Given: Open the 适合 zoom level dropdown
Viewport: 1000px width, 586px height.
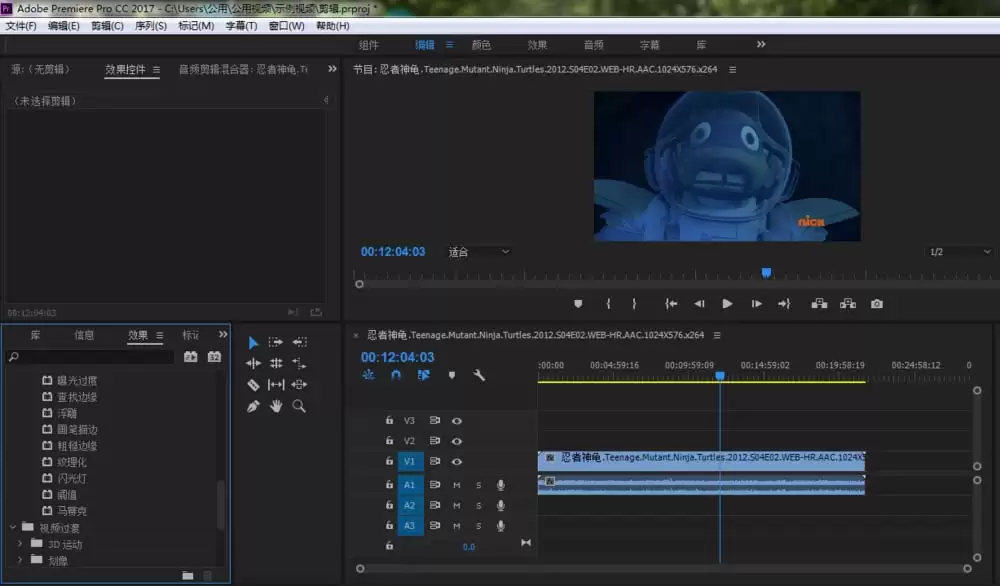Looking at the screenshot, I should click(479, 251).
